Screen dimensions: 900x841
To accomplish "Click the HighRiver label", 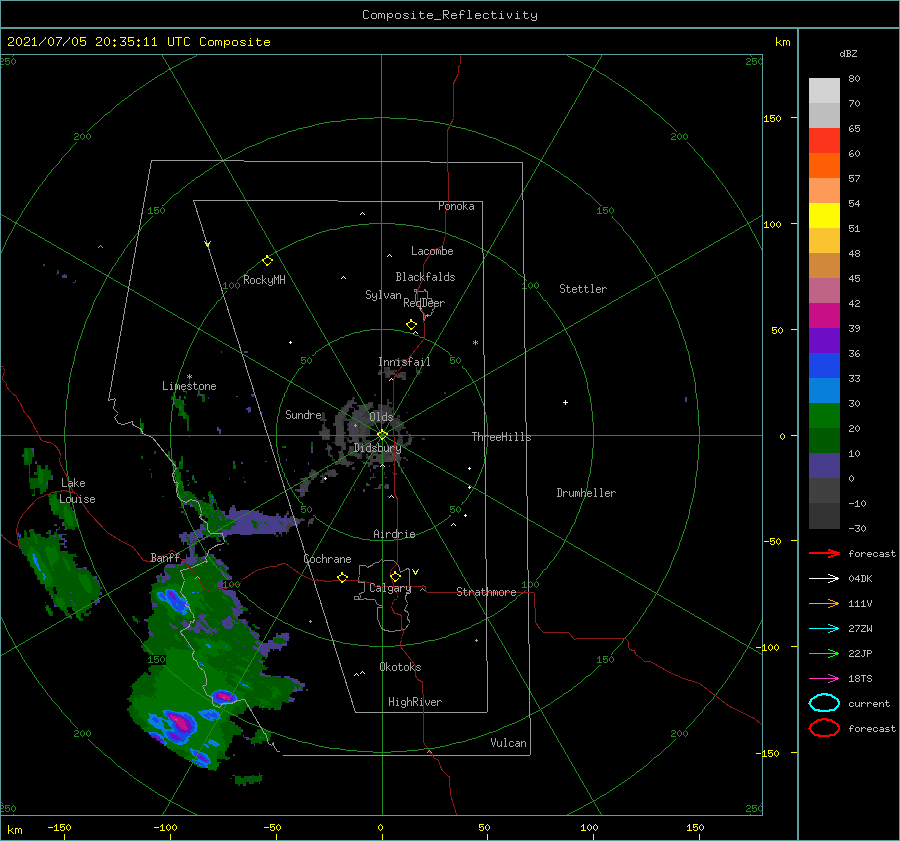I will (x=415, y=702).
